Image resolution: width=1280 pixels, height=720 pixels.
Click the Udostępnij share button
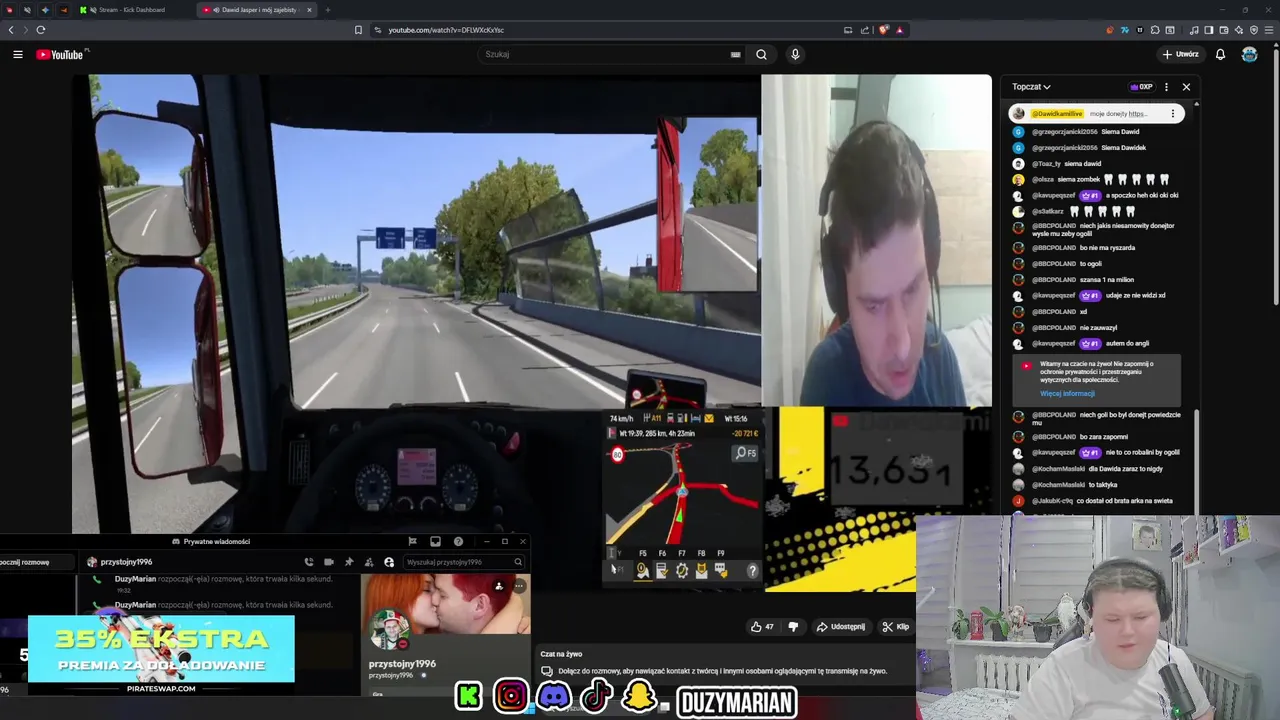[x=841, y=627]
